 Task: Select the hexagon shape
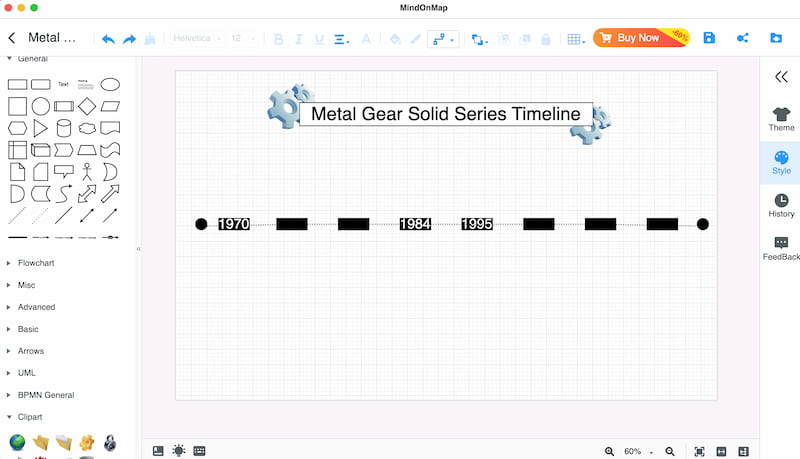click(x=17, y=128)
